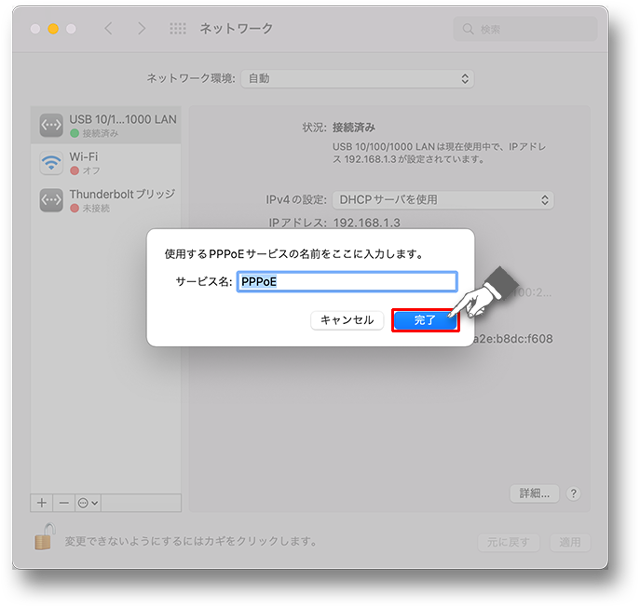Expand the ネットワーク環境 dropdown
This screenshot has height=608, width=640.
[x=357, y=79]
